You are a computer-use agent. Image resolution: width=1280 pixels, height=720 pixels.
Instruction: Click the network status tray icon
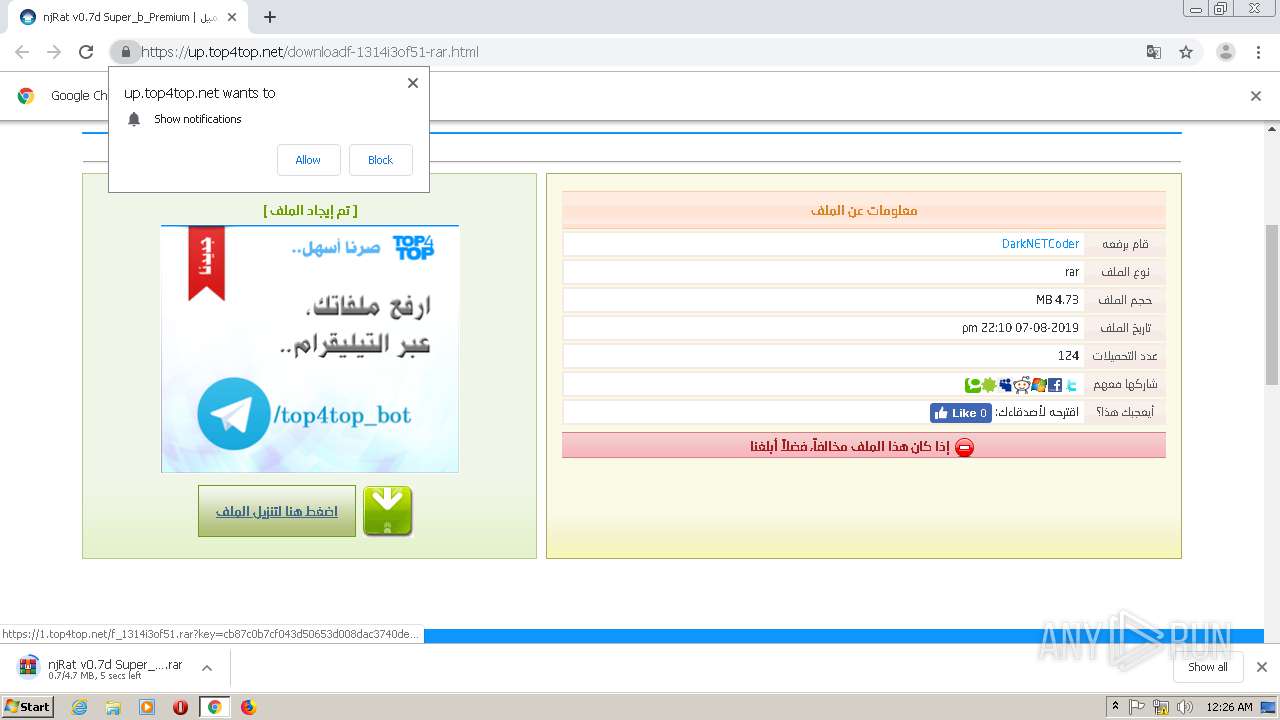(x=1161, y=707)
